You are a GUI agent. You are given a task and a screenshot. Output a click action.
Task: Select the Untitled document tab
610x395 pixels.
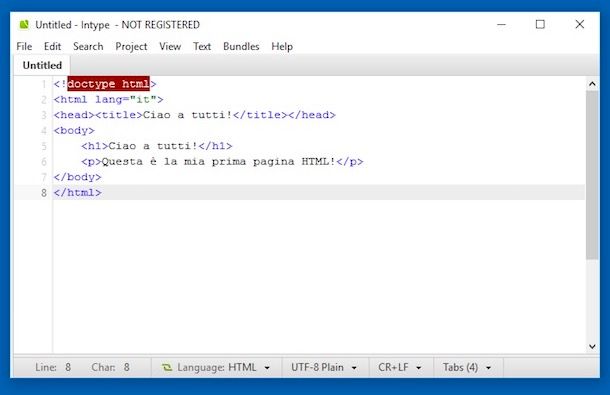(x=42, y=65)
